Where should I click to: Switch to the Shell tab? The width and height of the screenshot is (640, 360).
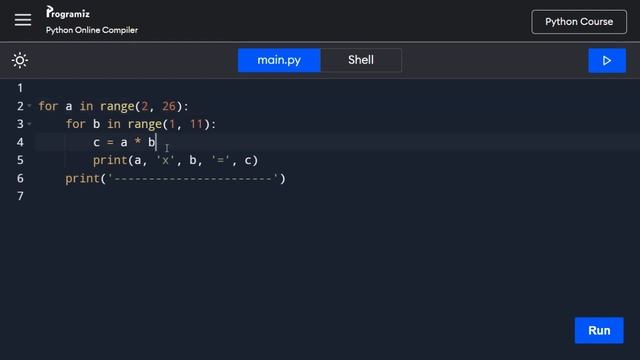pyautogui.click(x=361, y=60)
